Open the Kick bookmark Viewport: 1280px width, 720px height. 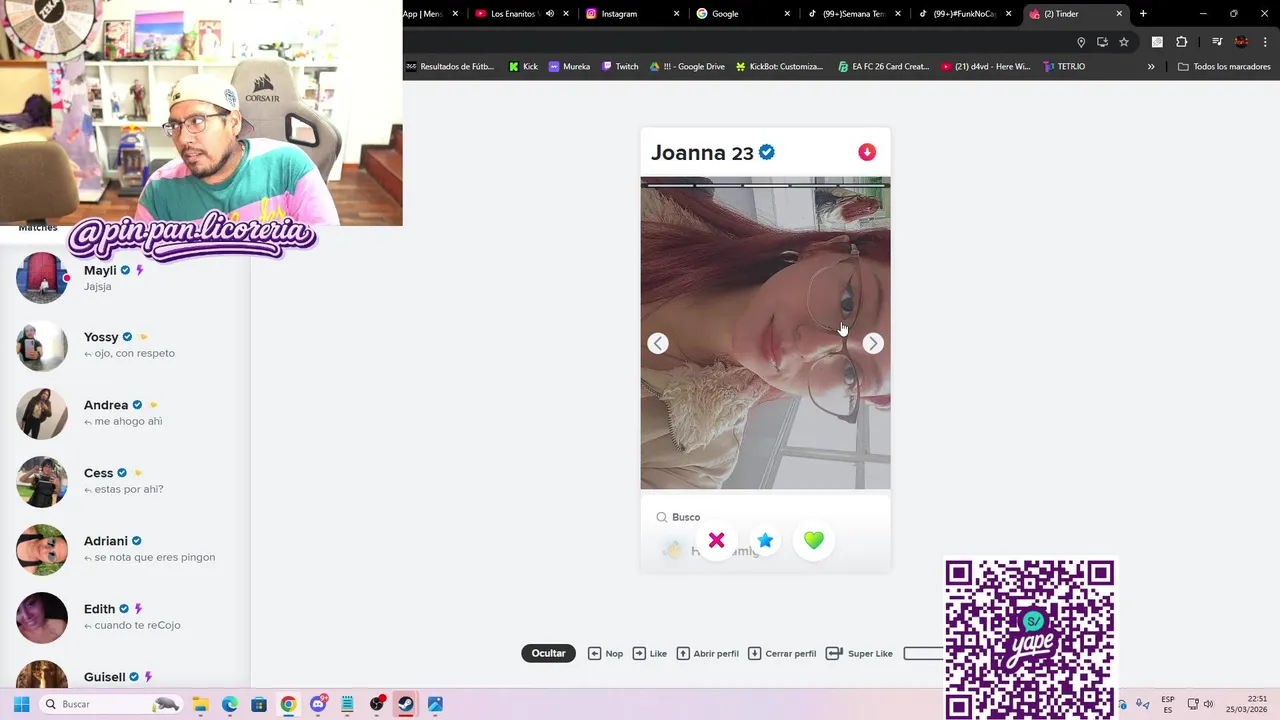pyautogui.click(x=523, y=67)
